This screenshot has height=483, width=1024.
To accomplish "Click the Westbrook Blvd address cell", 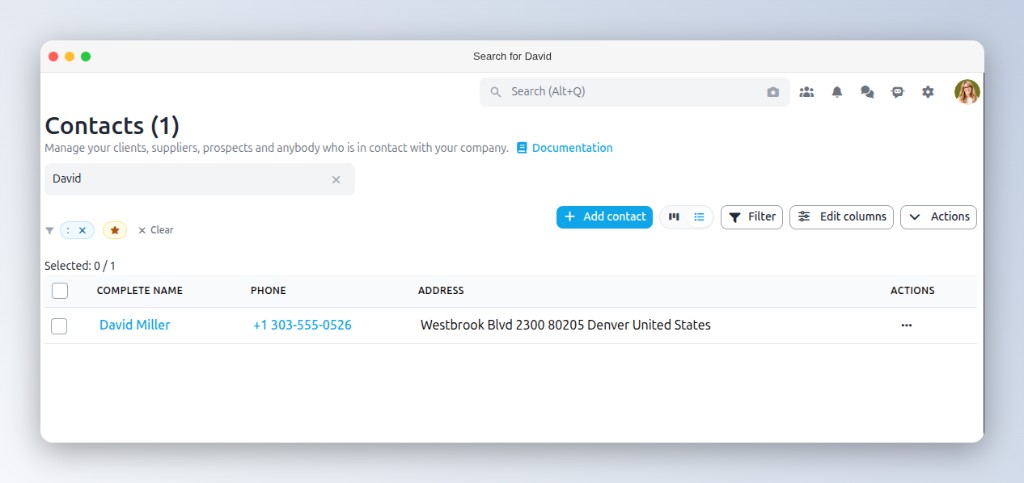I will tap(566, 325).
